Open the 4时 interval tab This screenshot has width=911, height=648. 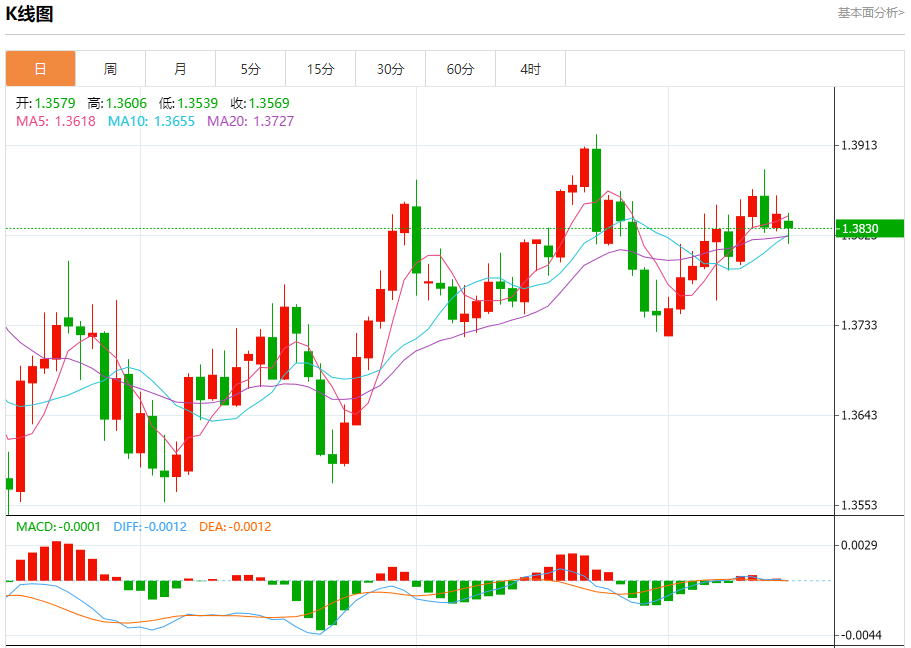coord(530,69)
